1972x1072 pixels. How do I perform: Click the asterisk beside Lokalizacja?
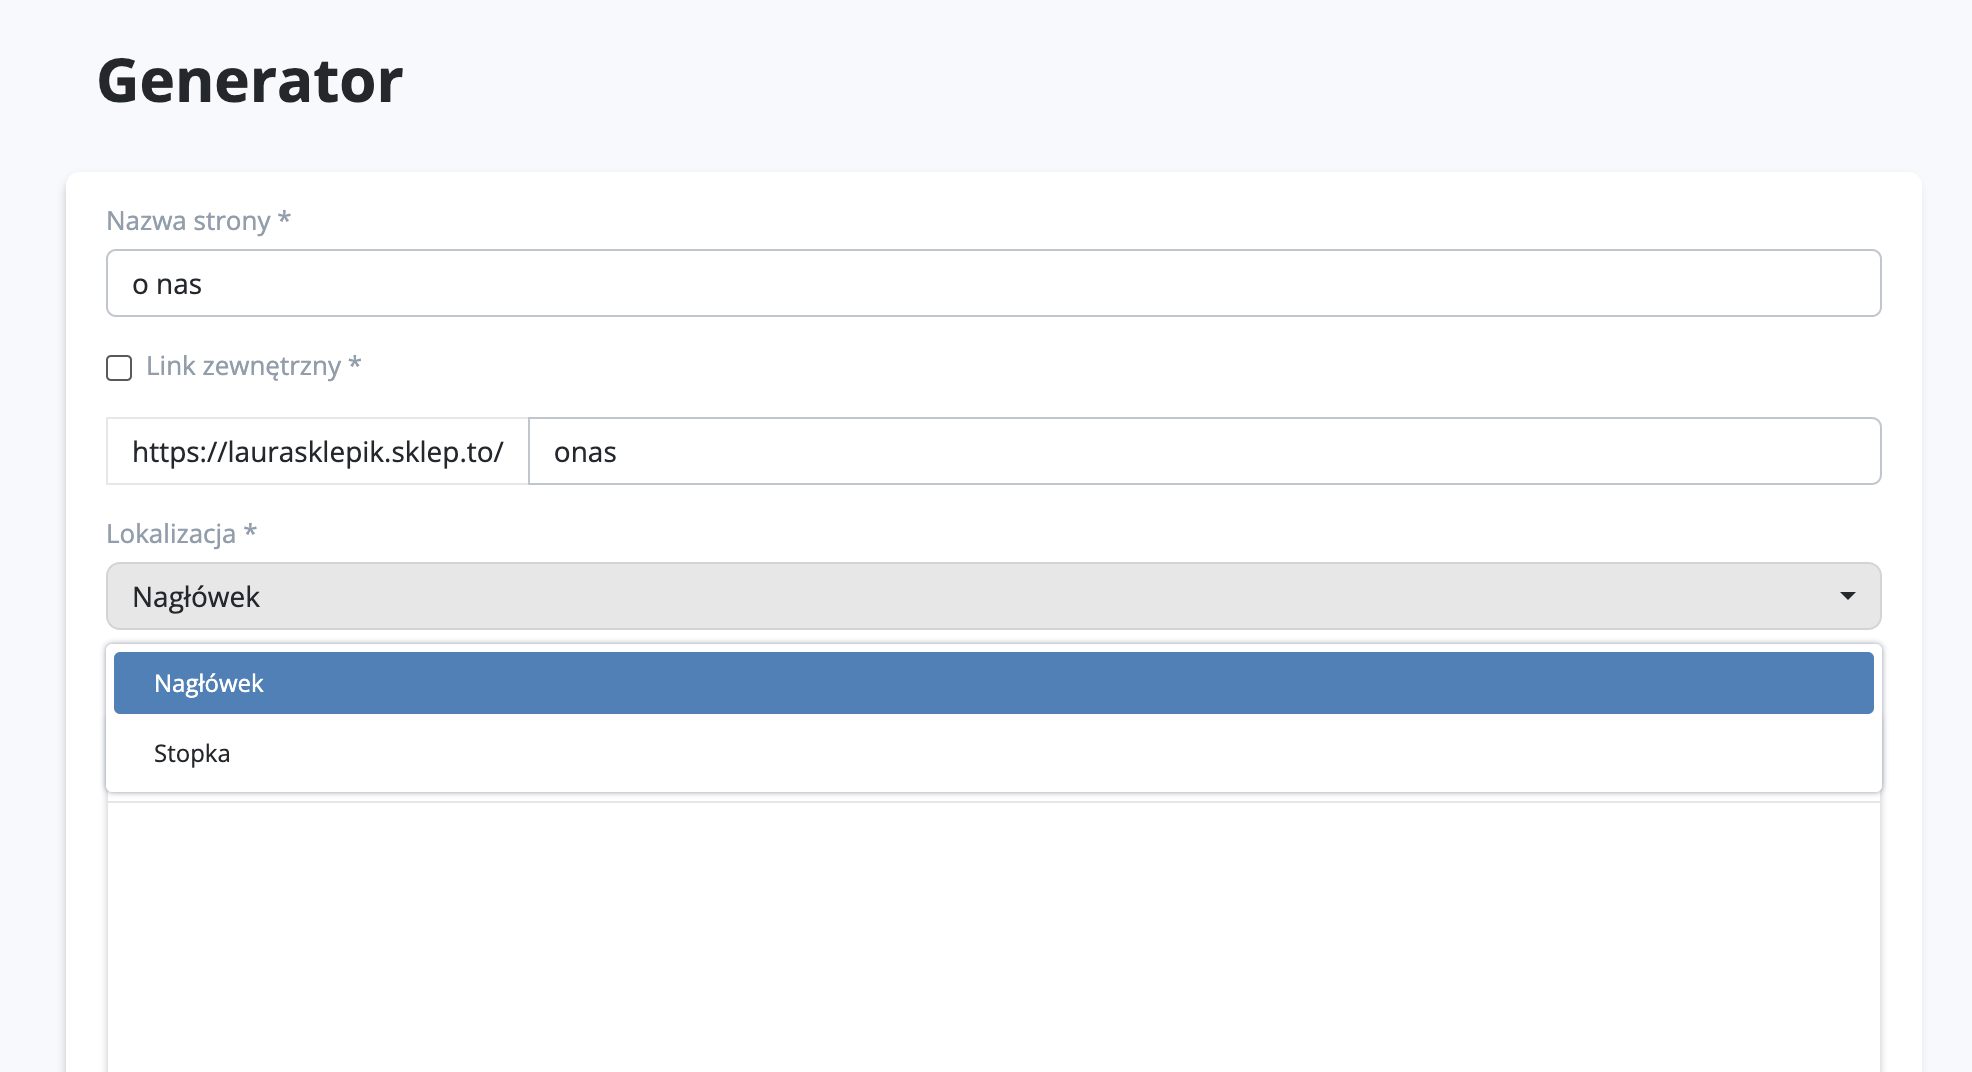250,531
